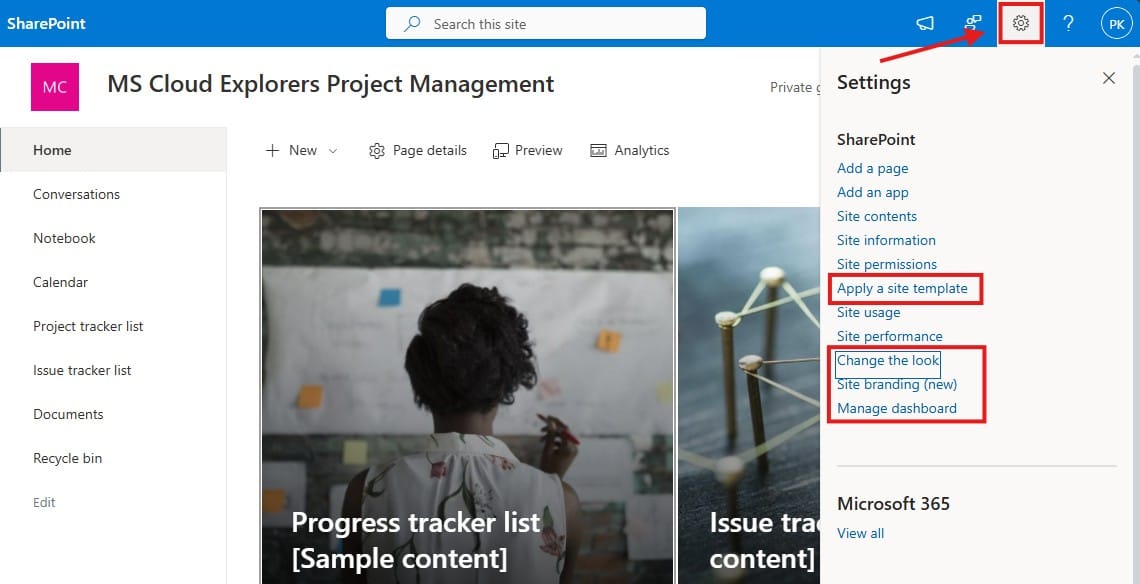Click View all under Microsoft 365
Image resolution: width=1140 pixels, height=584 pixels.
pos(861,533)
